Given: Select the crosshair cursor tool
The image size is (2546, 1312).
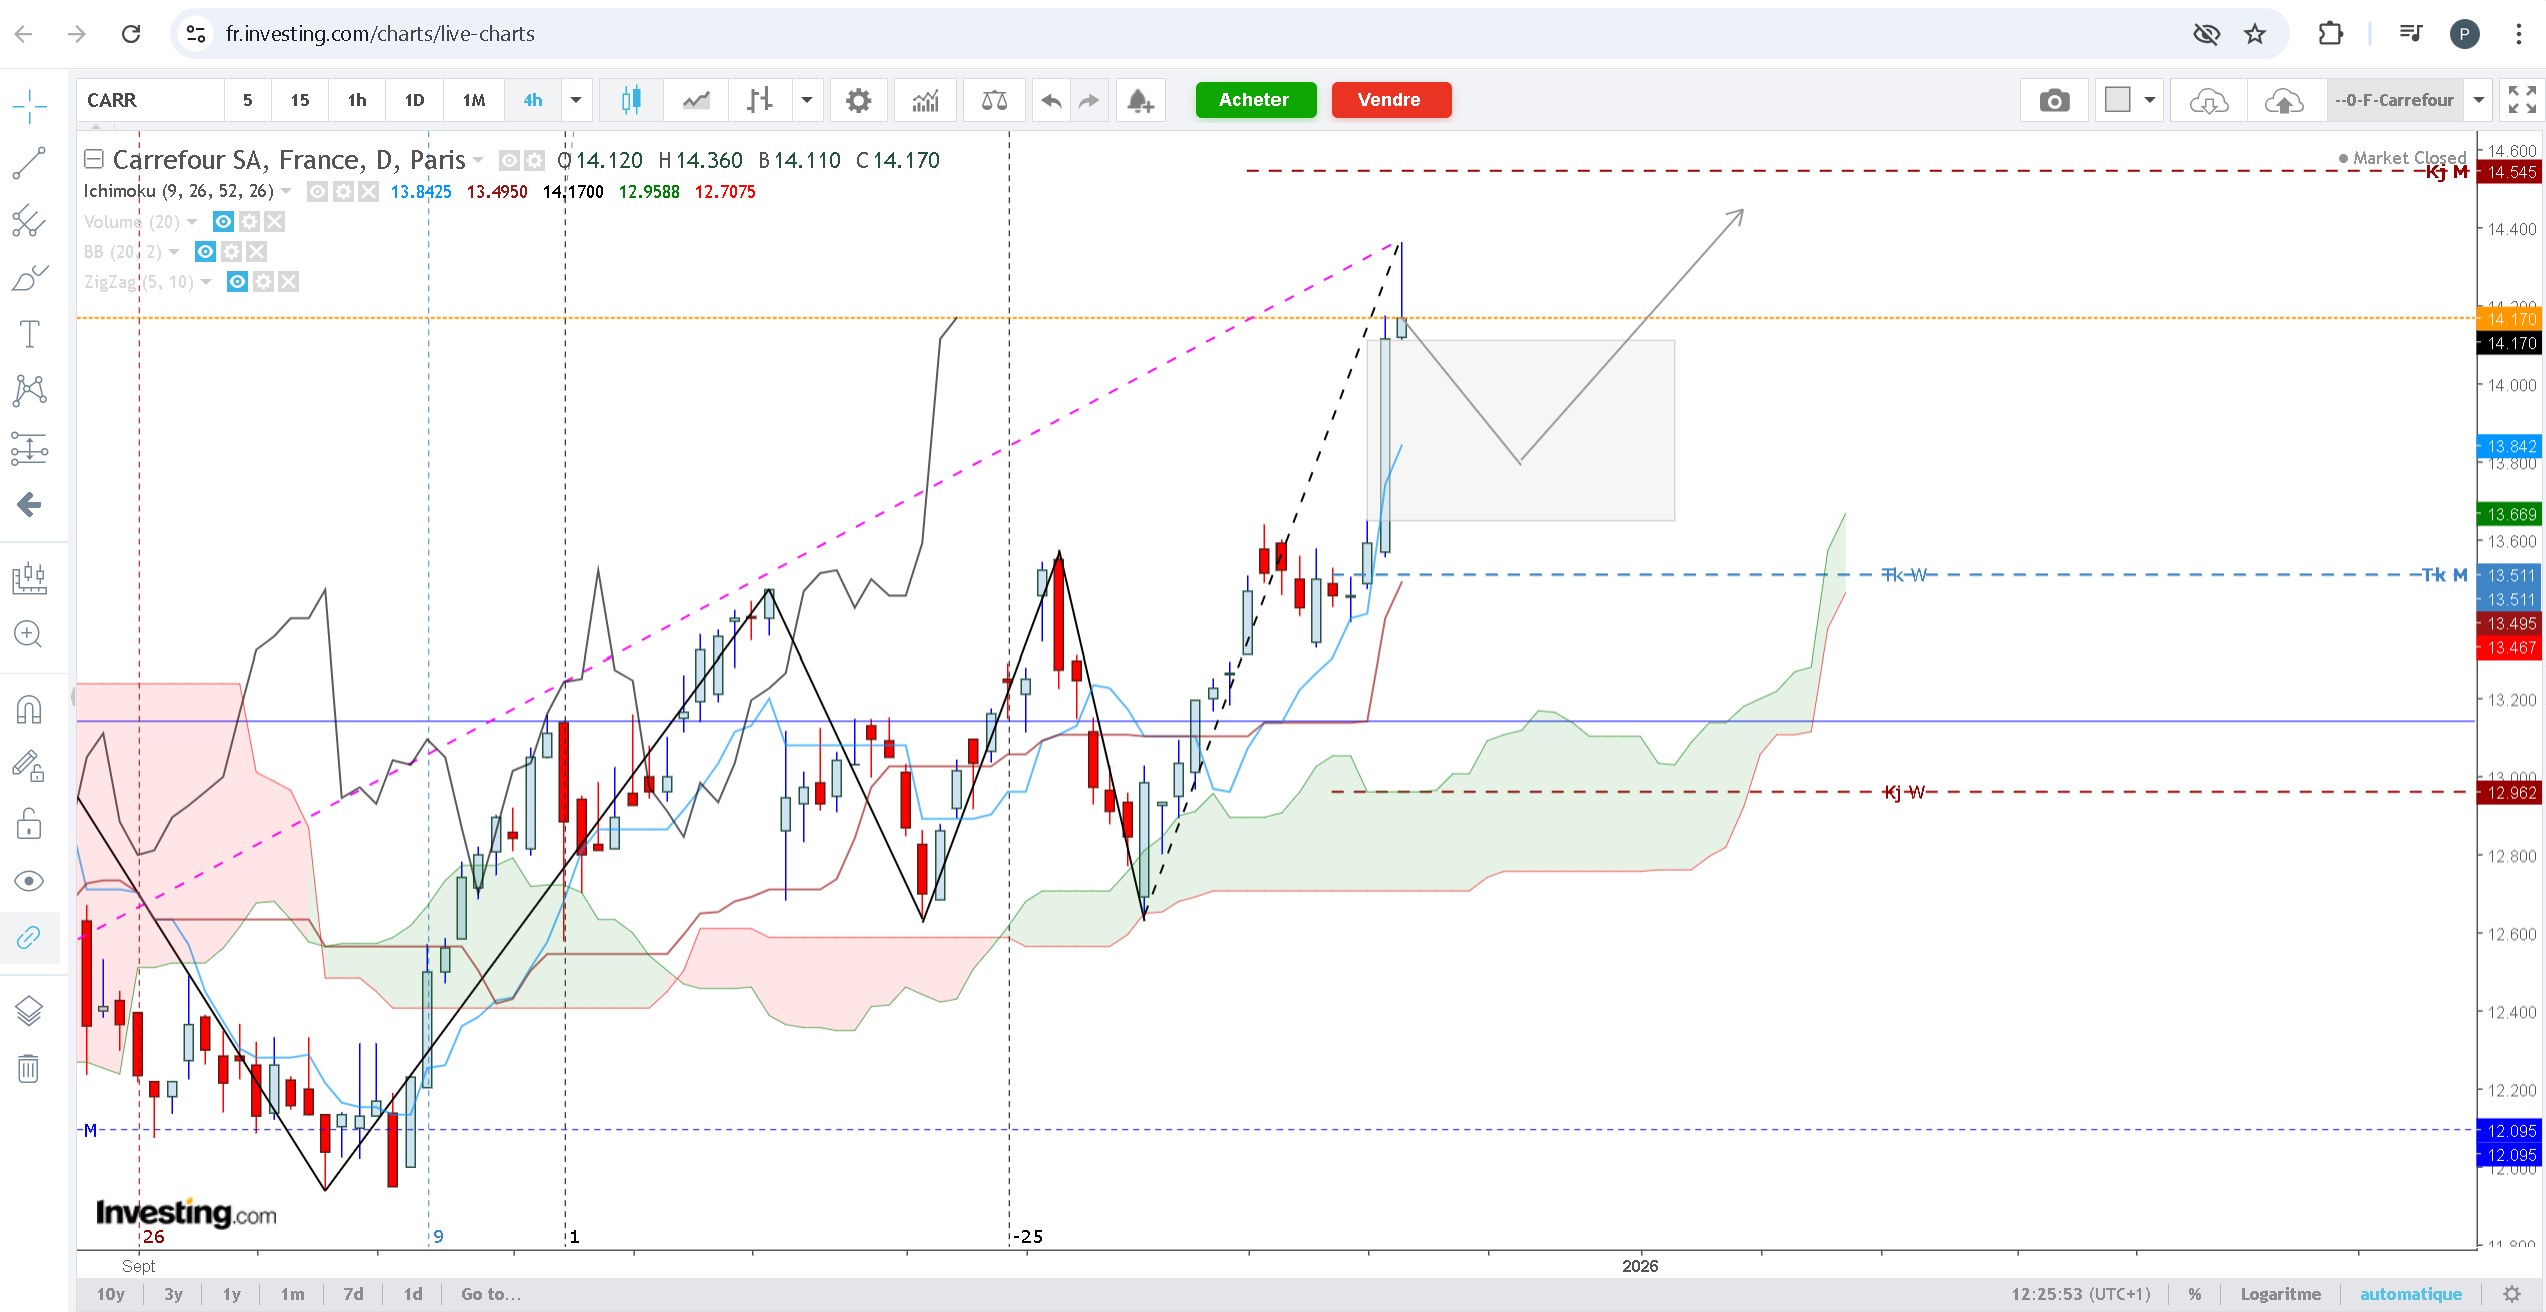Looking at the screenshot, I should 30,106.
